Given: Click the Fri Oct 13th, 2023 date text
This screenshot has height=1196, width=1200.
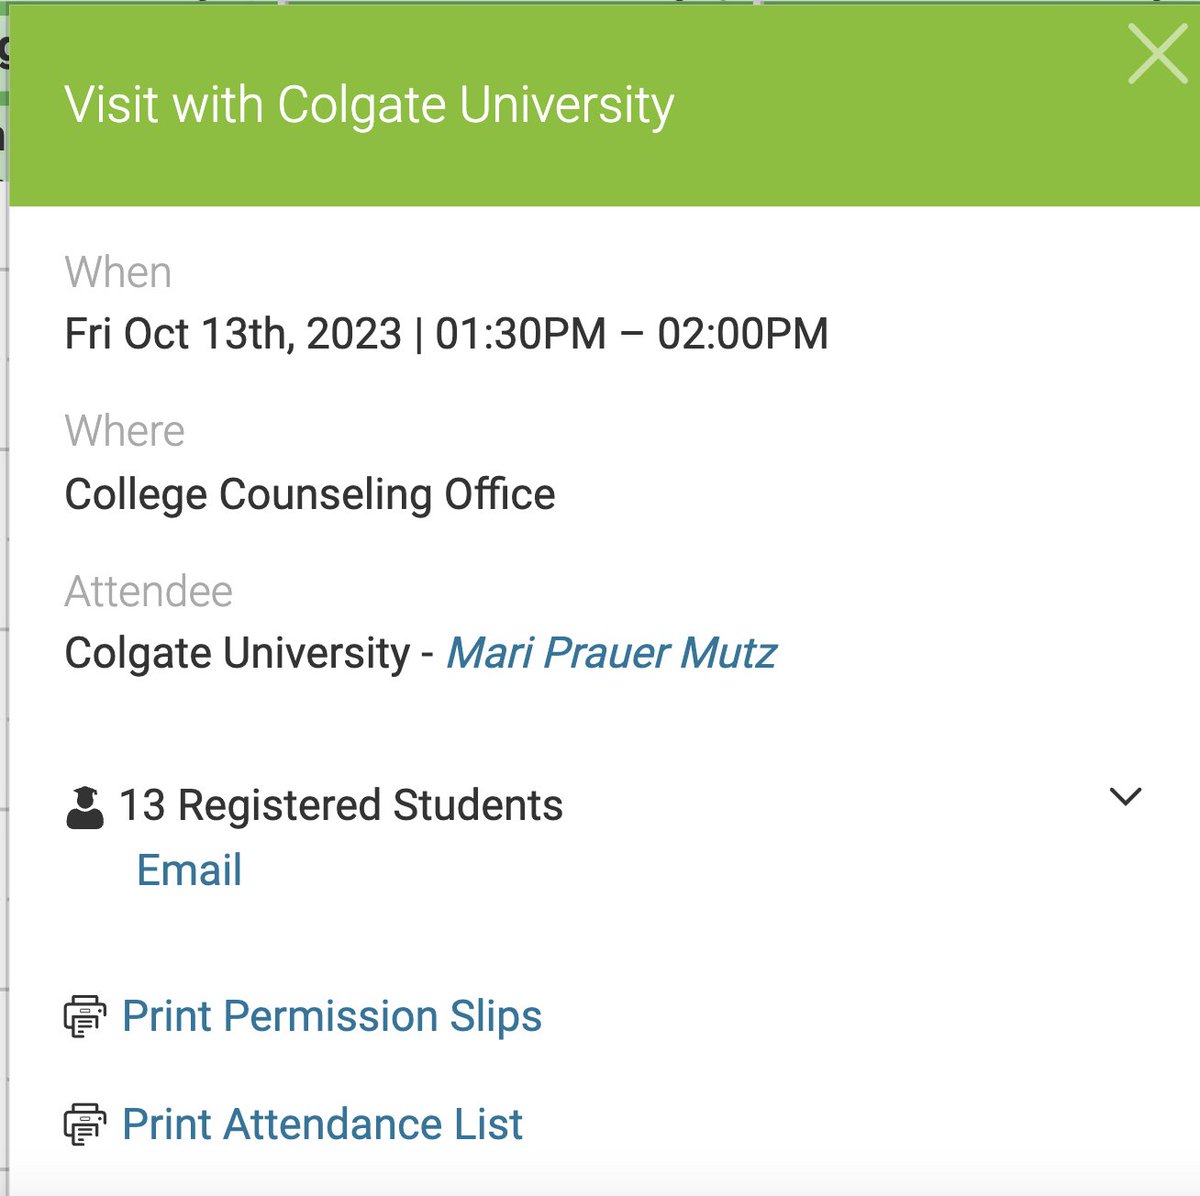Looking at the screenshot, I should coord(233,334).
